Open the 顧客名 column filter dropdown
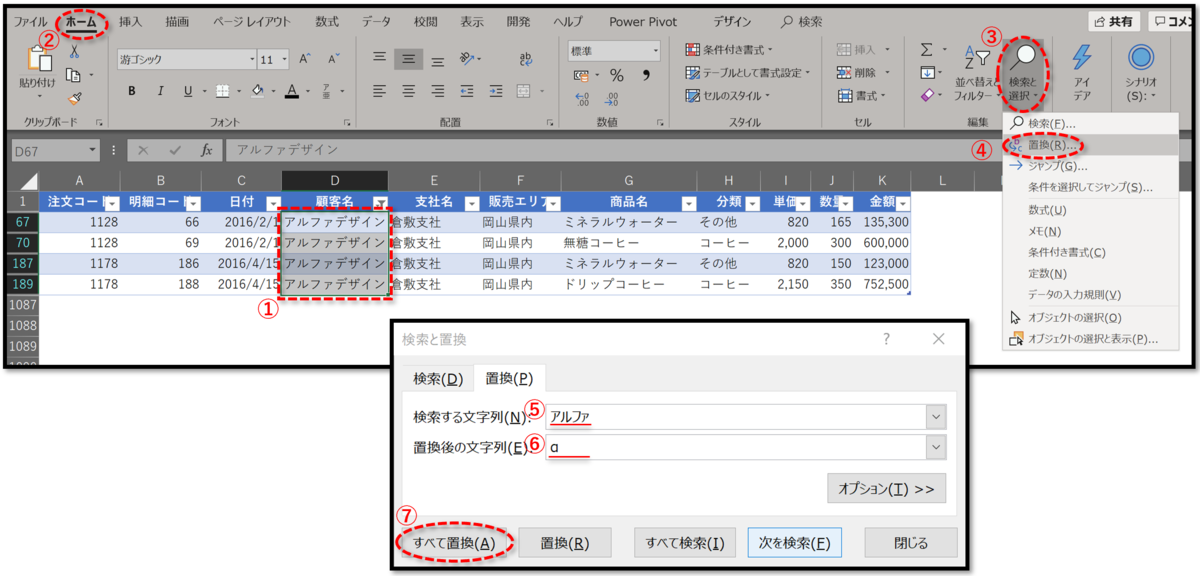1200x576 pixels. [x=383, y=200]
